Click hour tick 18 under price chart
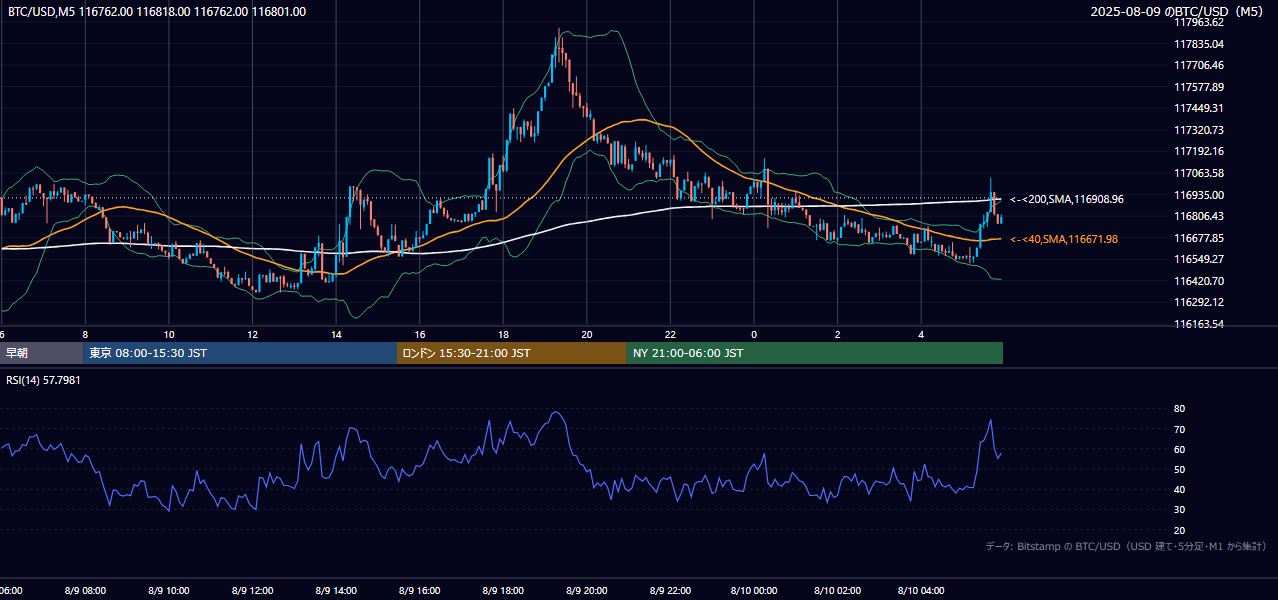 [503, 334]
